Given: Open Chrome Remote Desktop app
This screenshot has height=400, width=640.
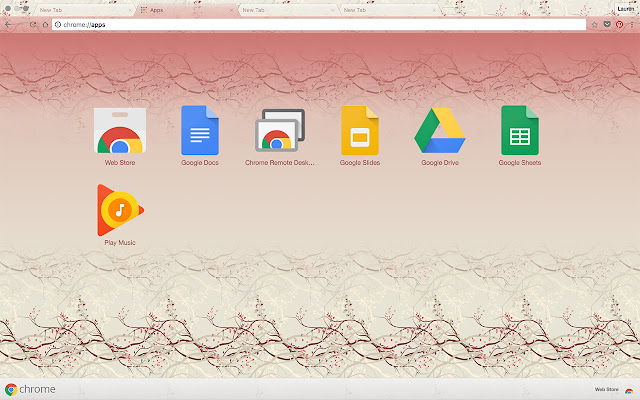Looking at the screenshot, I should click(280, 131).
